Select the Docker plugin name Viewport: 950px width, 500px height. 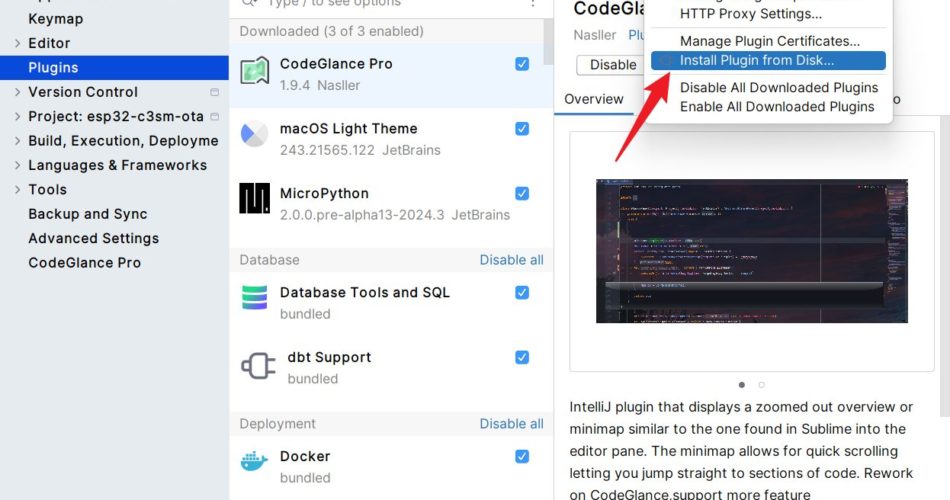tap(305, 456)
